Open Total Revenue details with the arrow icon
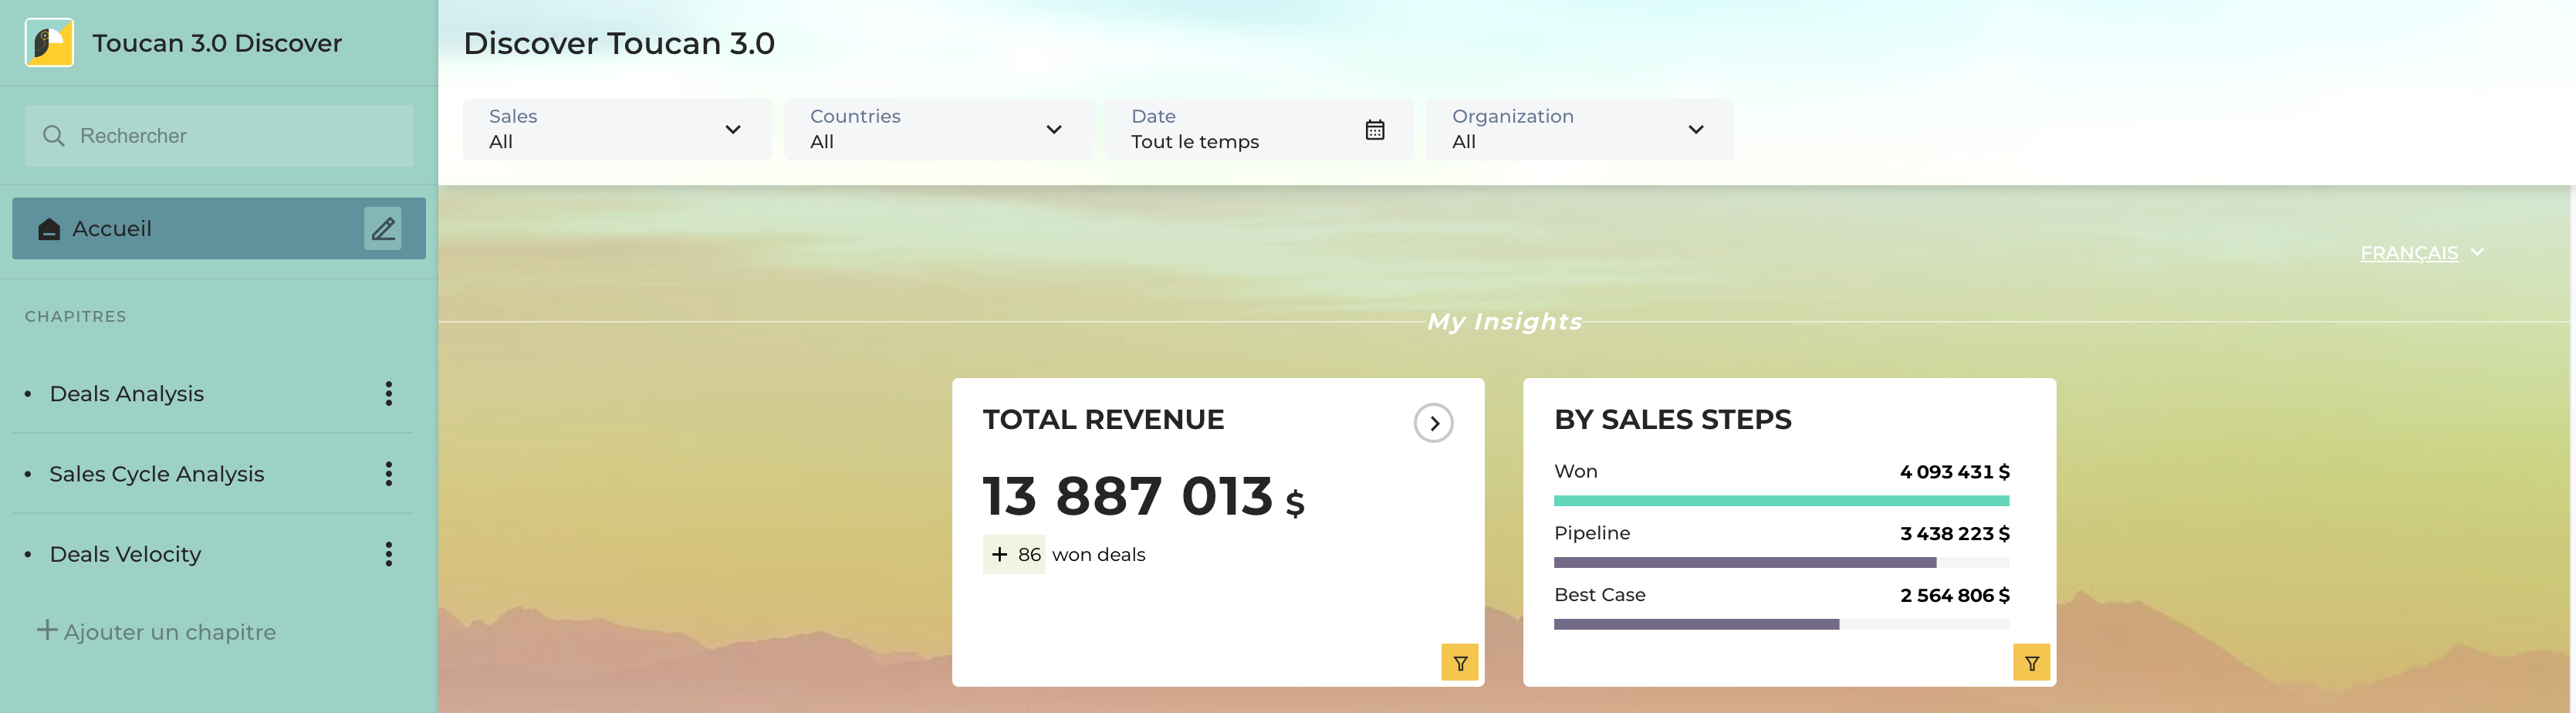This screenshot has width=2576, height=713. [1433, 423]
